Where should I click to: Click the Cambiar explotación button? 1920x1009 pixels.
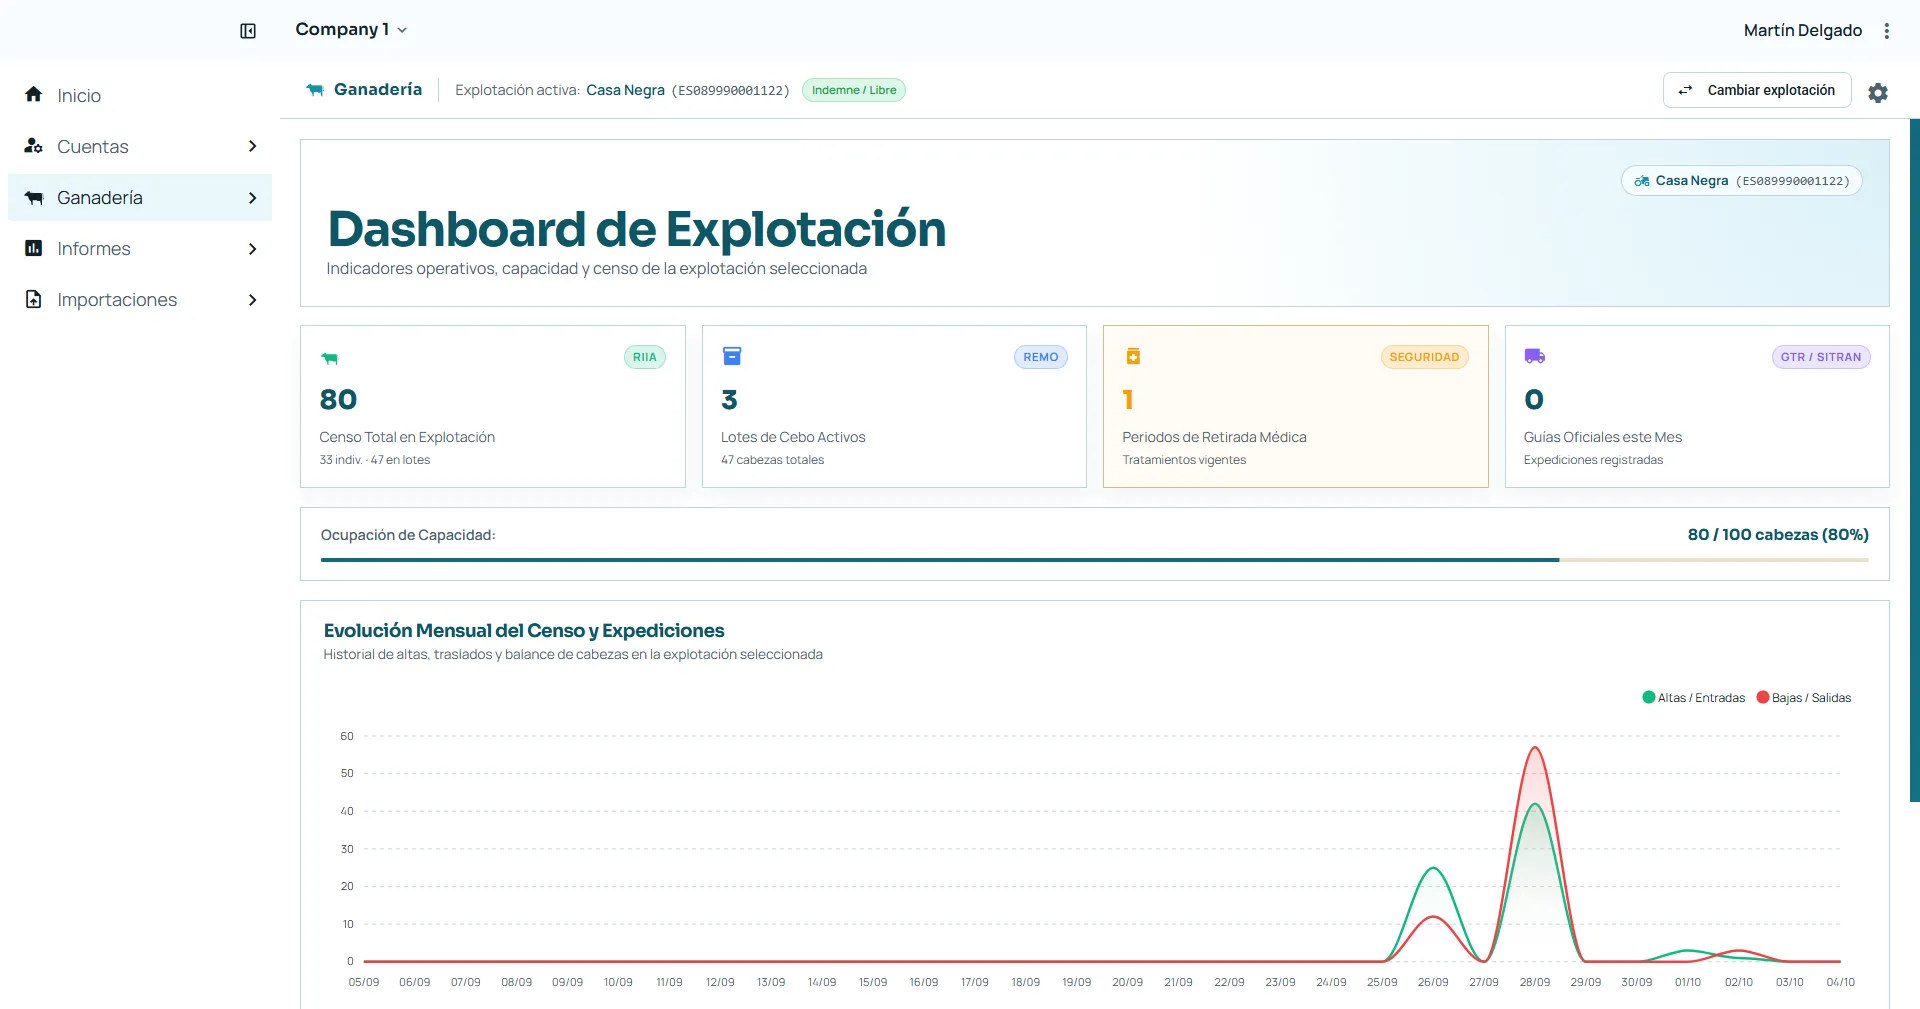coord(1757,90)
